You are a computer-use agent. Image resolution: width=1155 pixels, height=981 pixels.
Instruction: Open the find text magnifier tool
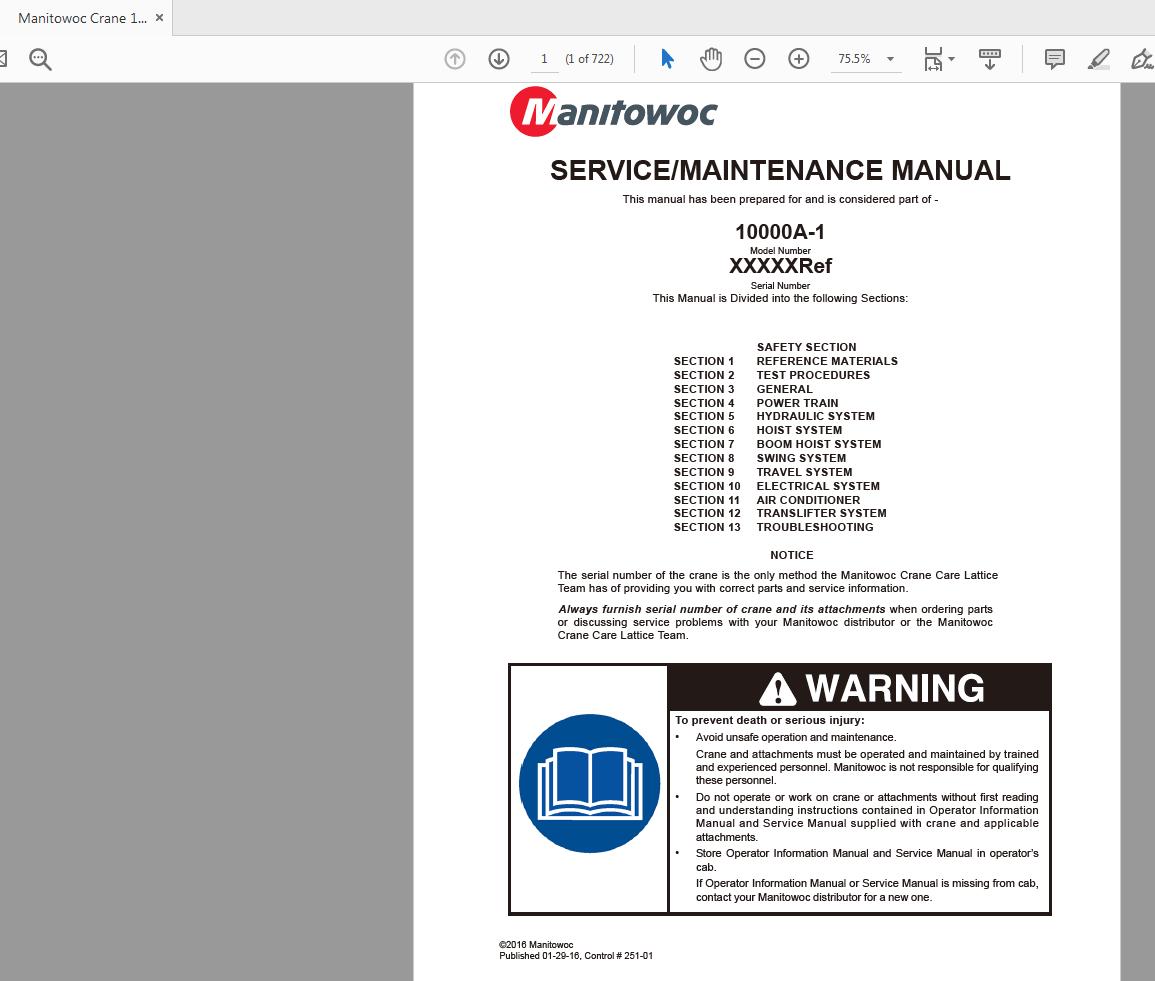[40, 59]
